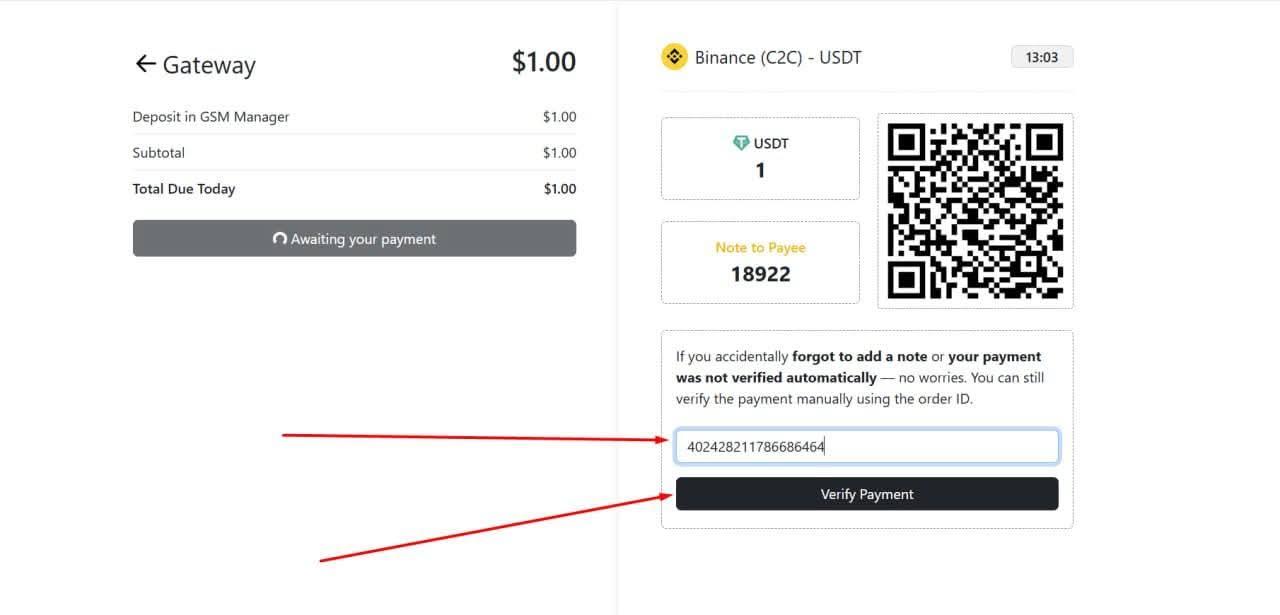The height and width of the screenshot is (615, 1280).
Task: Click the Awaiting your payment button
Action: pyautogui.click(x=354, y=239)
